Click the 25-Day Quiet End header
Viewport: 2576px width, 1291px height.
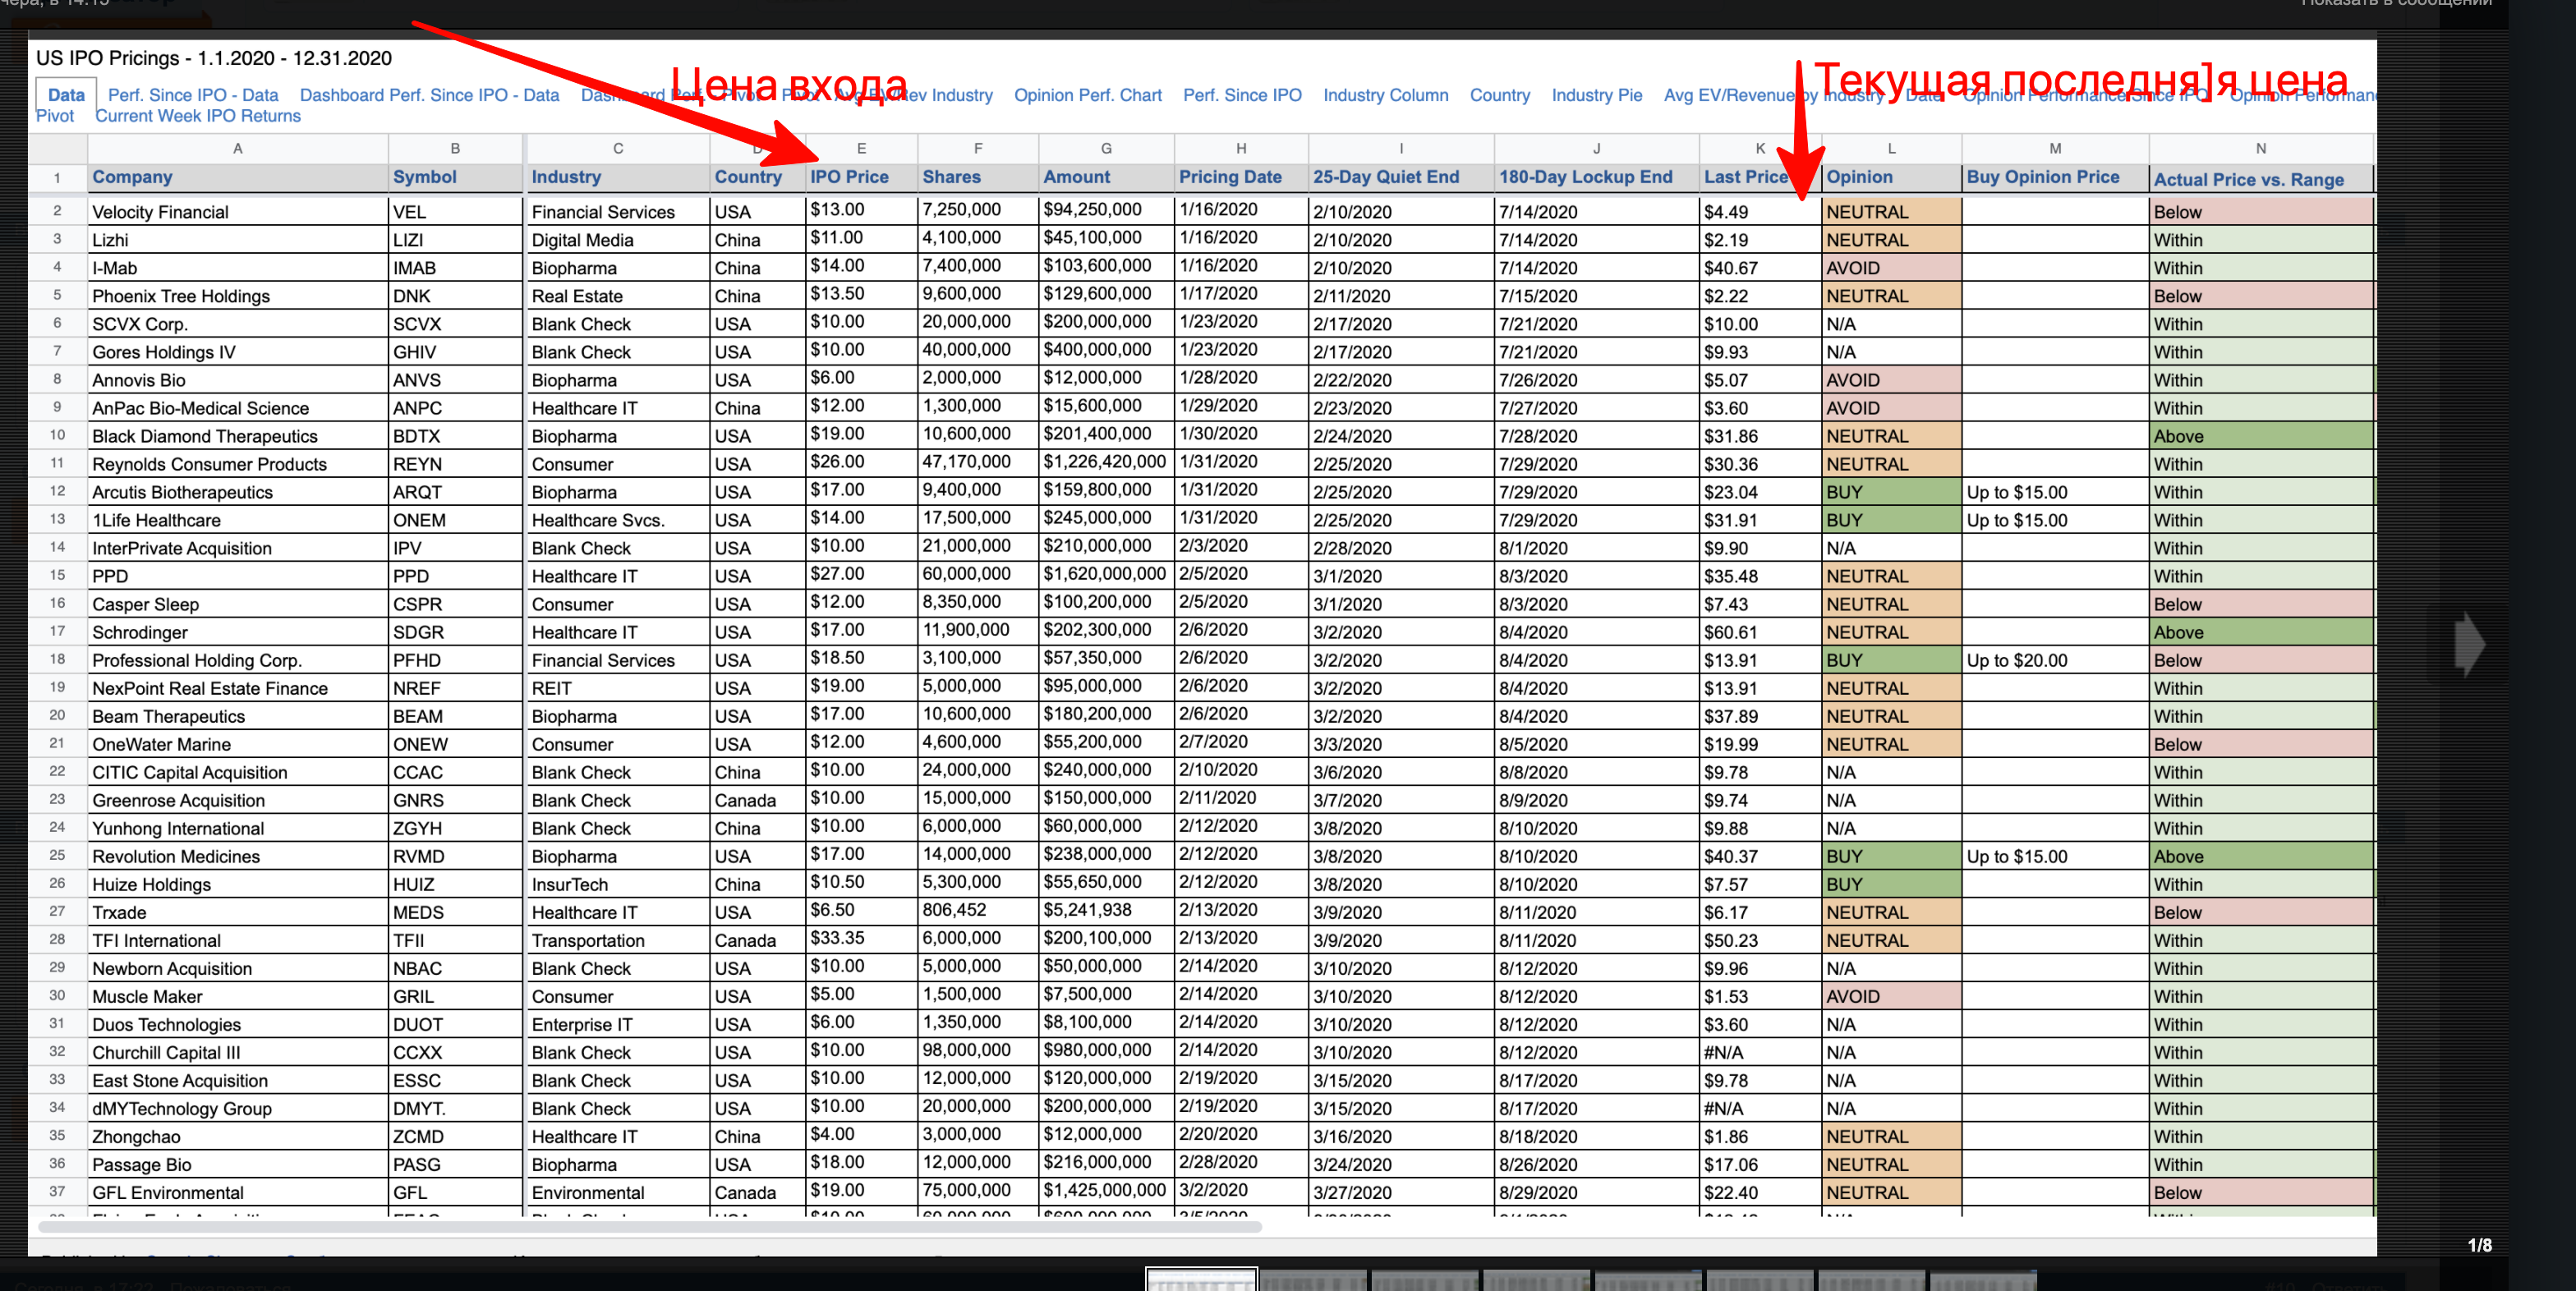[1401, 177]
